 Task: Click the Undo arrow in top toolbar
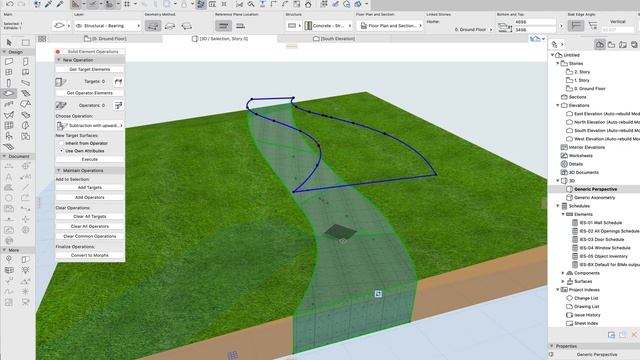point(9,4)
